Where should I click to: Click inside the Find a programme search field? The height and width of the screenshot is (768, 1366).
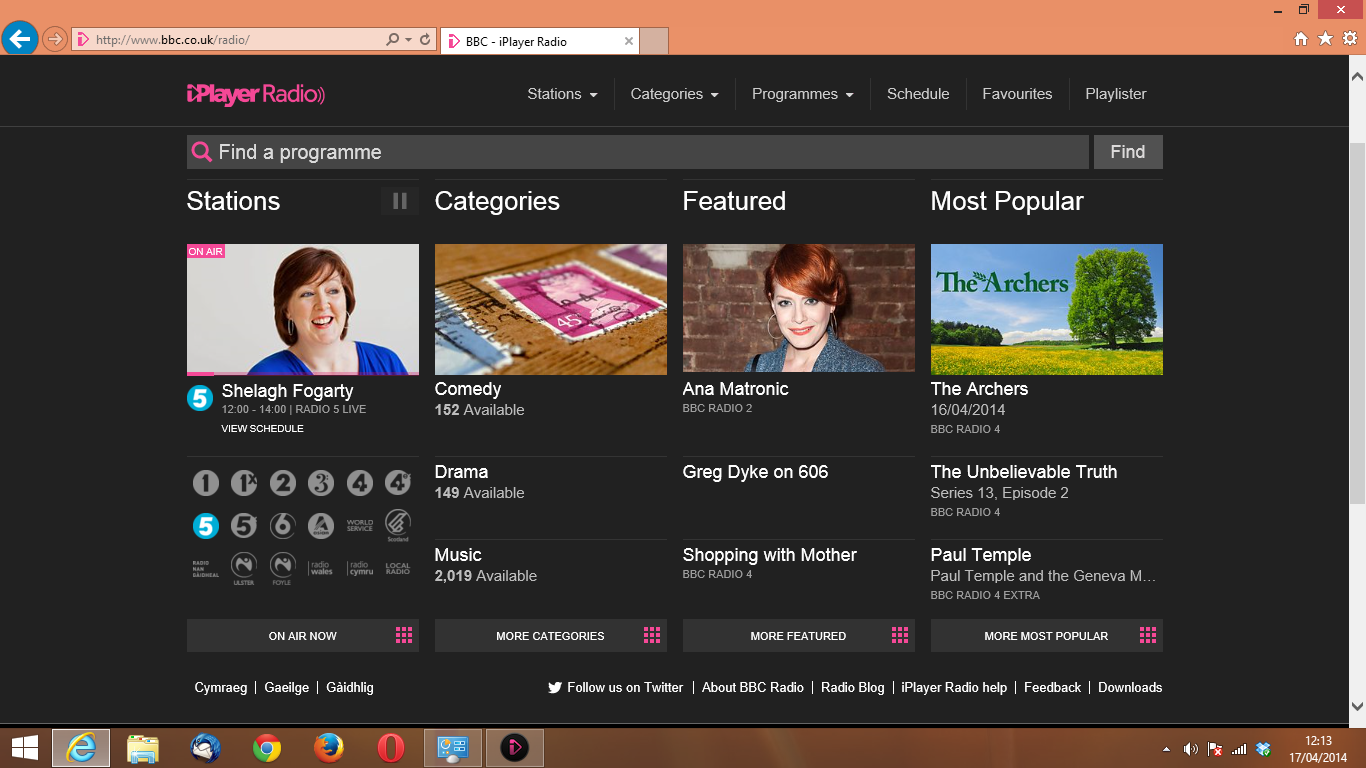click(600, 152)
